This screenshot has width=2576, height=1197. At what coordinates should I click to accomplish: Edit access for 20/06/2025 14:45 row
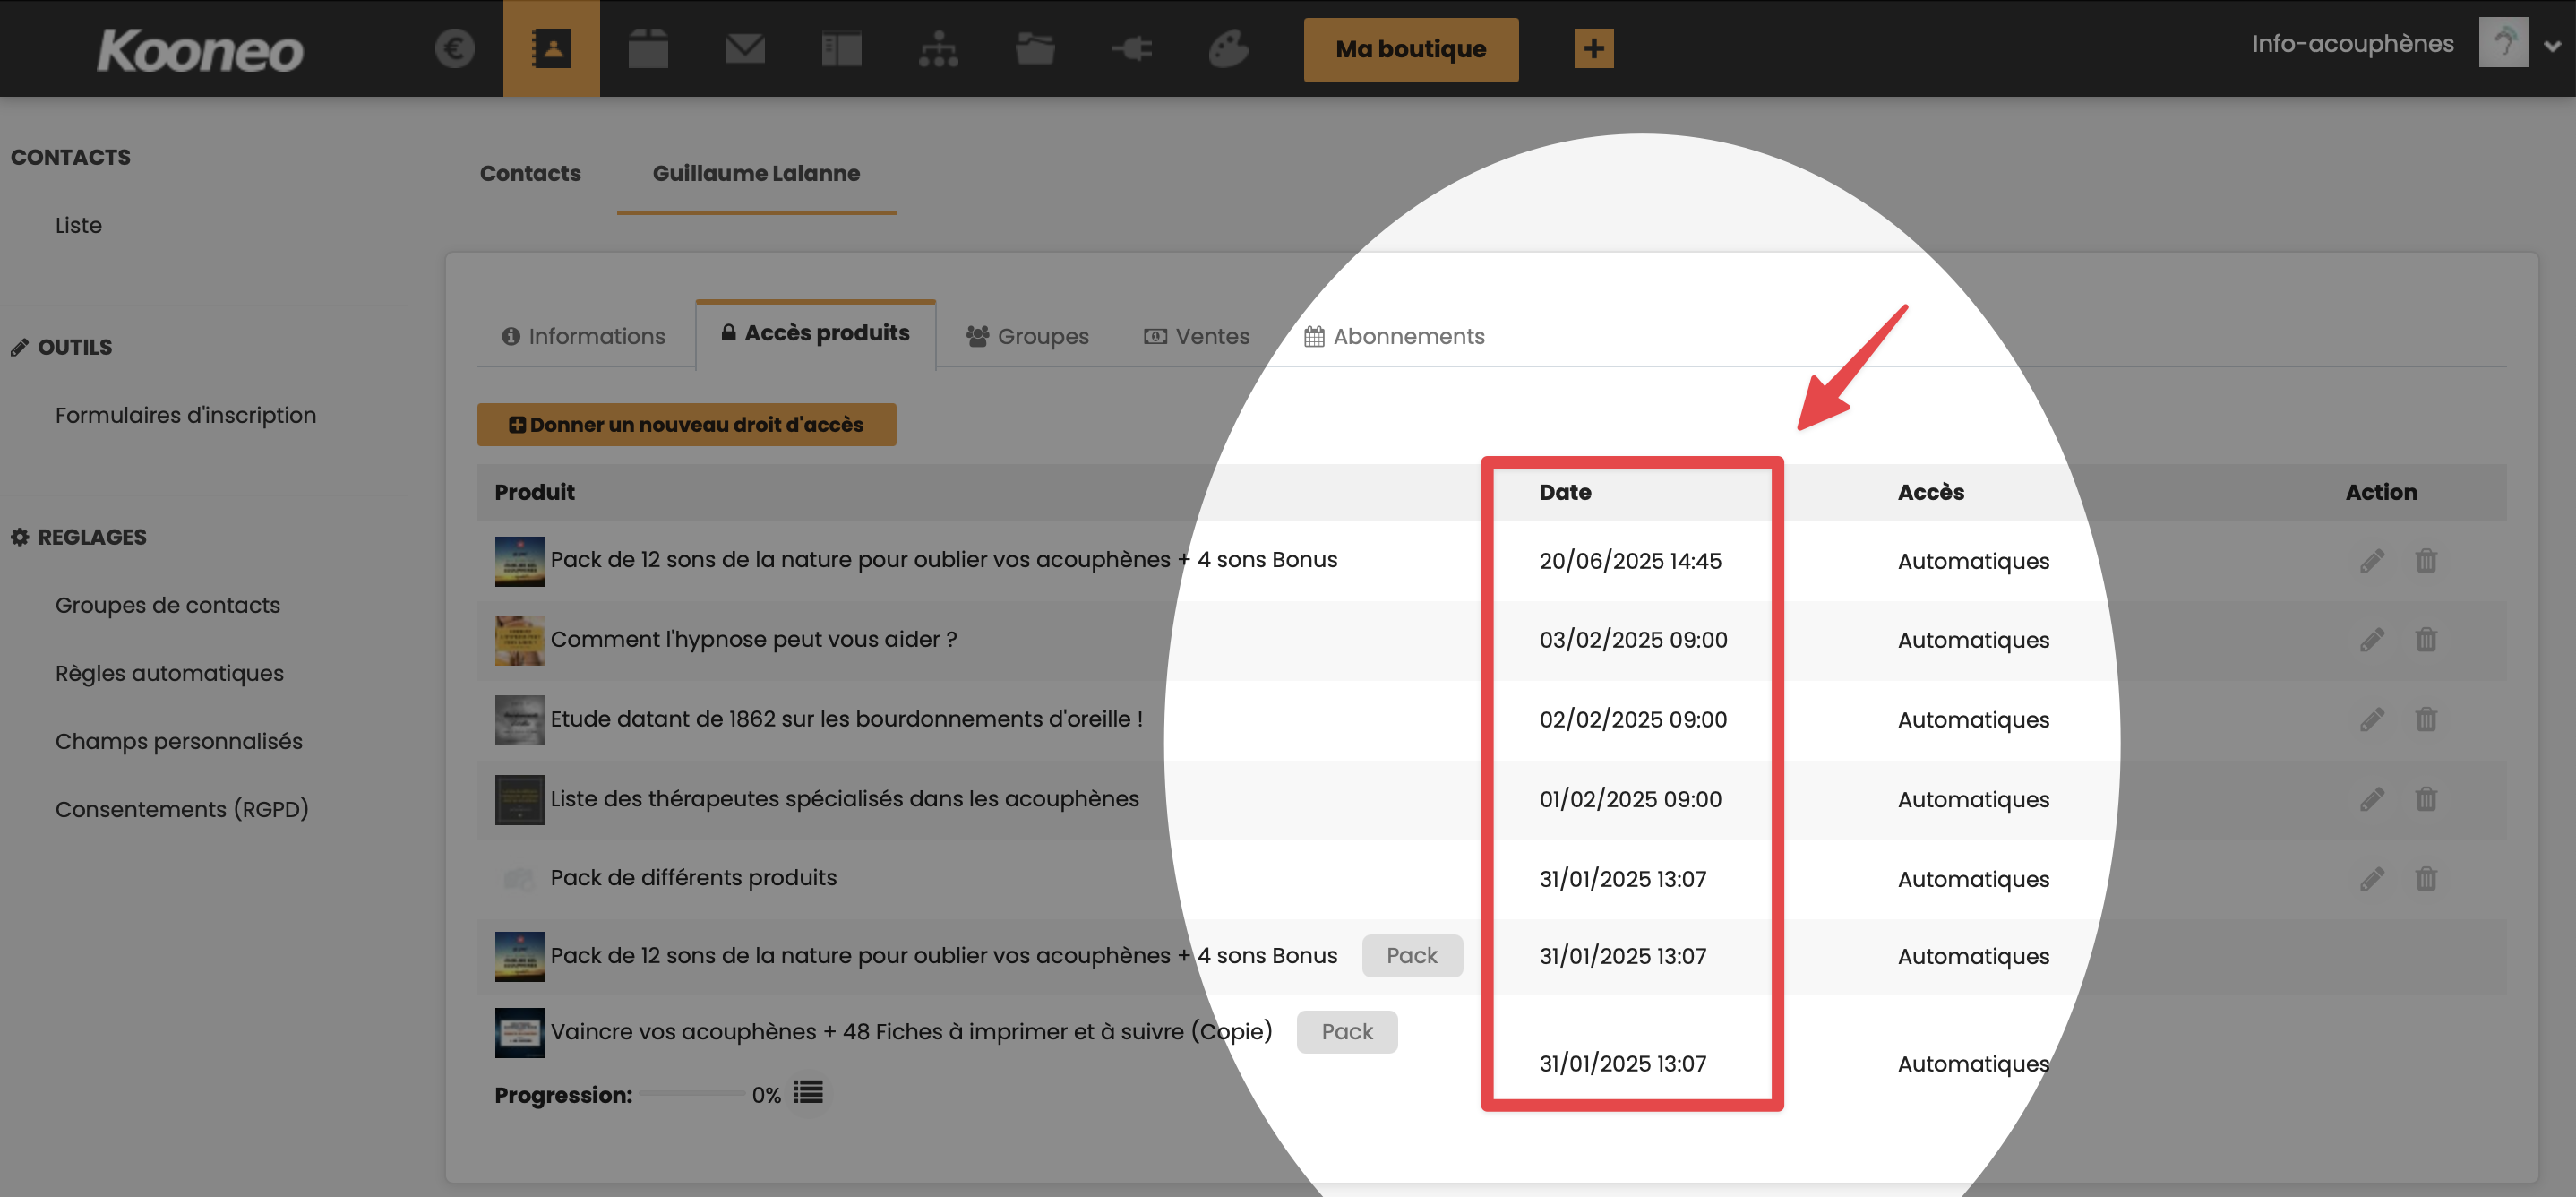tap(2372, 561)
